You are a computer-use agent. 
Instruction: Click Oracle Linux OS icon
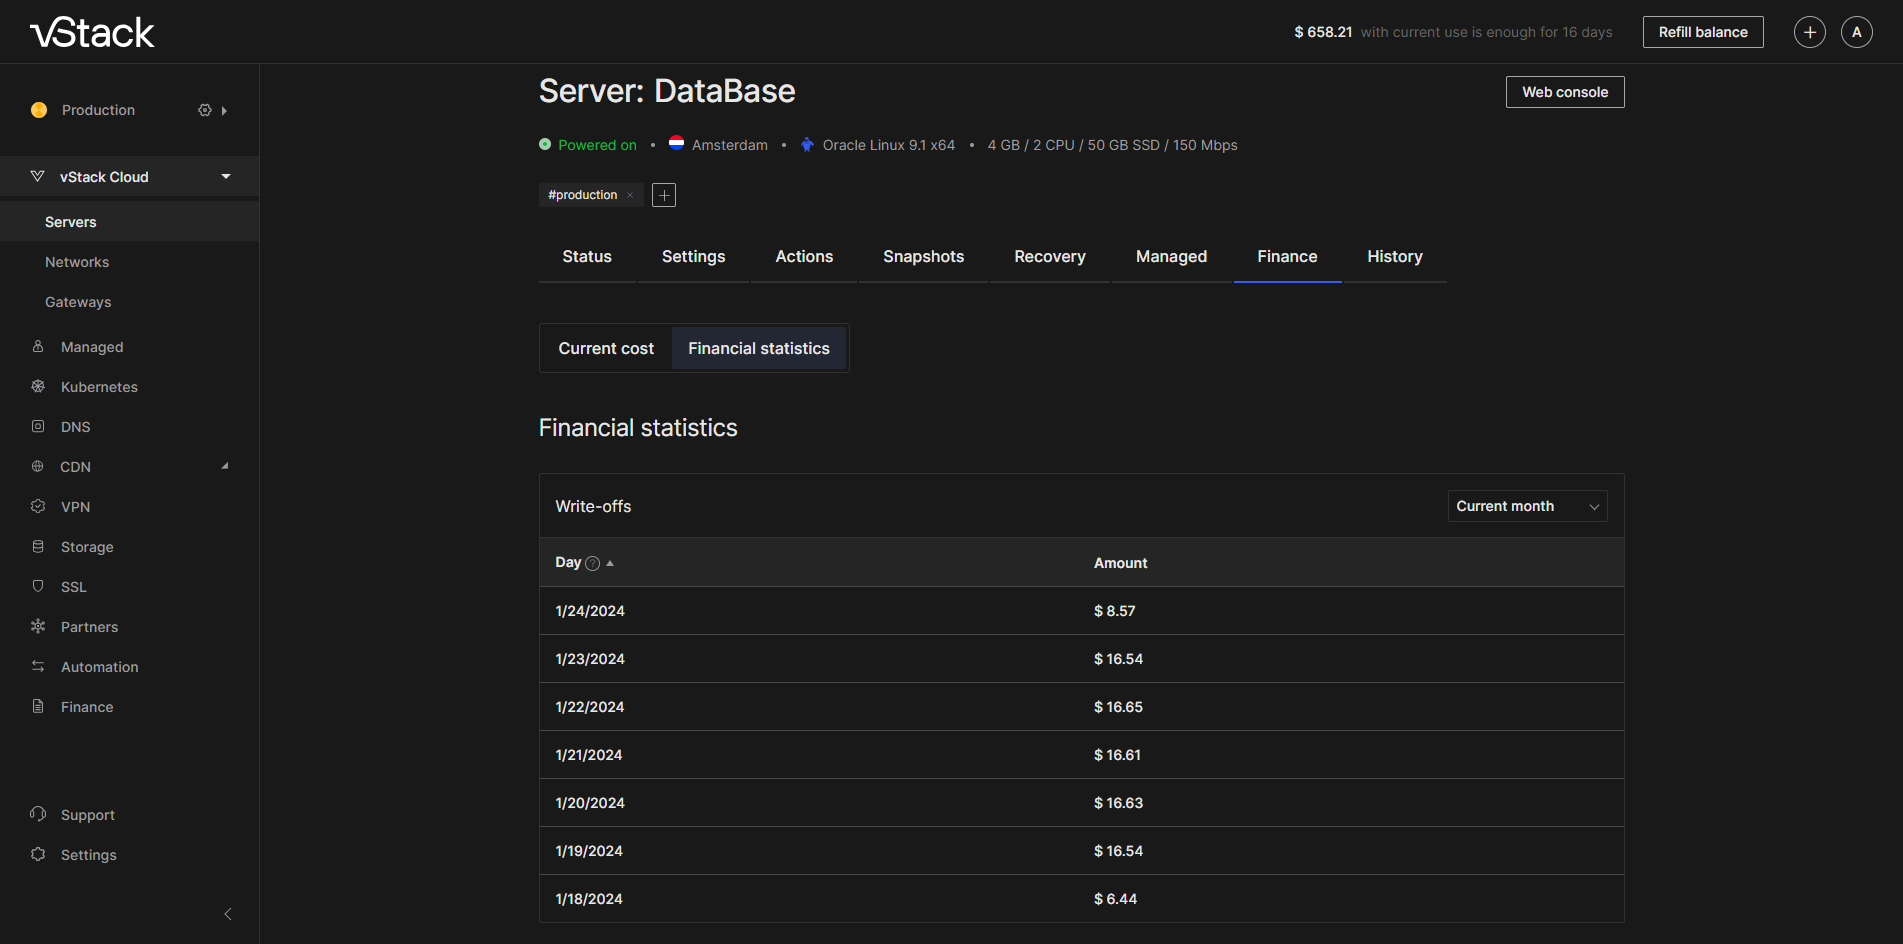pyautogui.click(x=807, y=144)
